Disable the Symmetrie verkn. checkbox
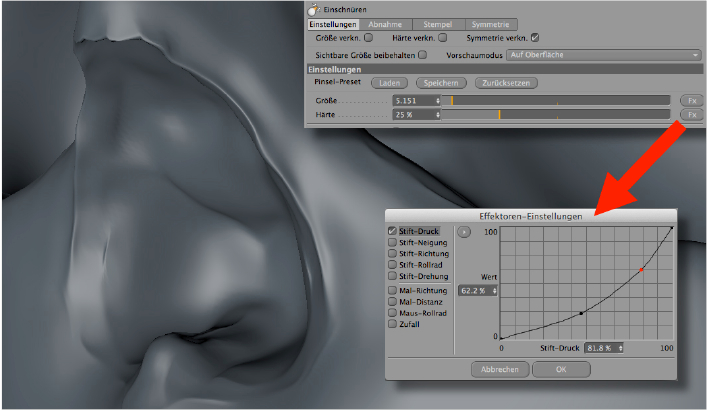The width and height of the screenshot is (709, 410). (534, 38)
